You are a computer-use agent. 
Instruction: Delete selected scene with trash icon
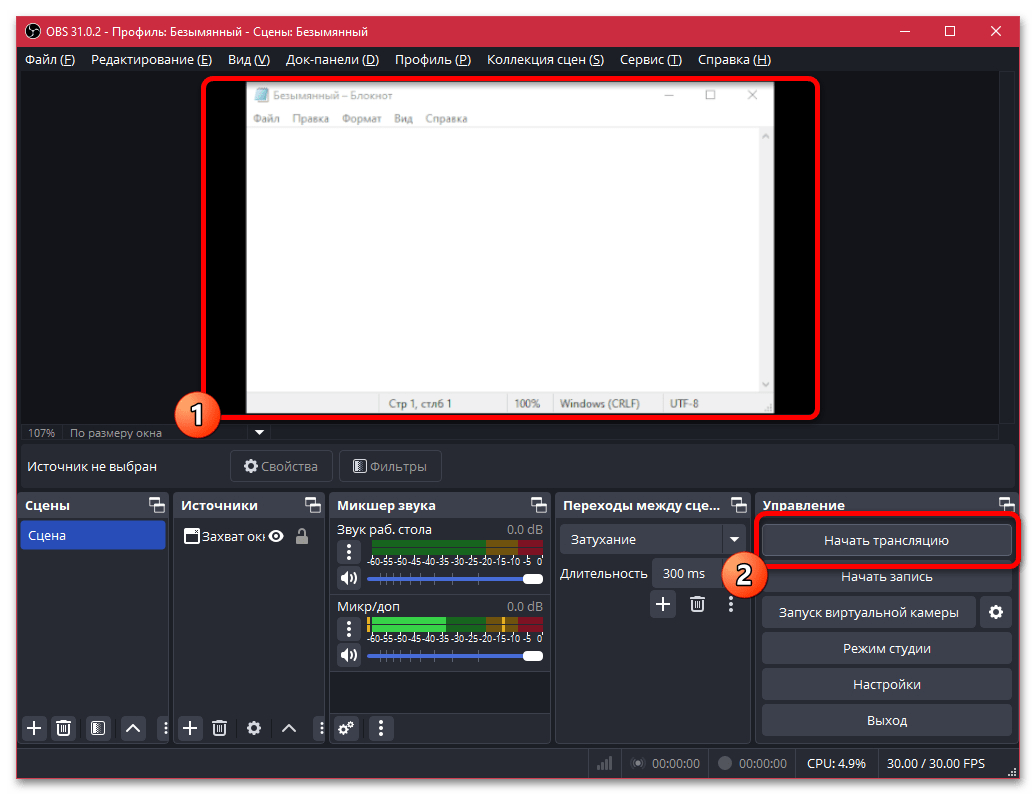point(63,728)
